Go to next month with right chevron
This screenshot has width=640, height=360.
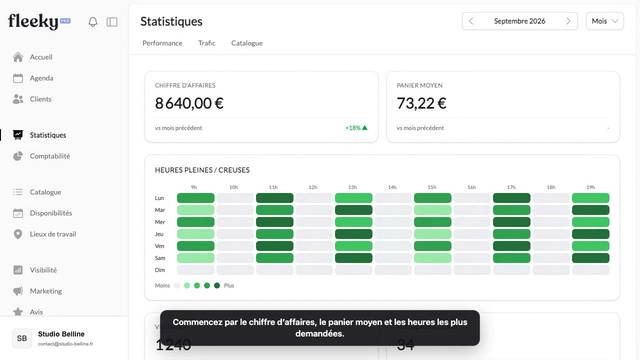pos(568,21)
